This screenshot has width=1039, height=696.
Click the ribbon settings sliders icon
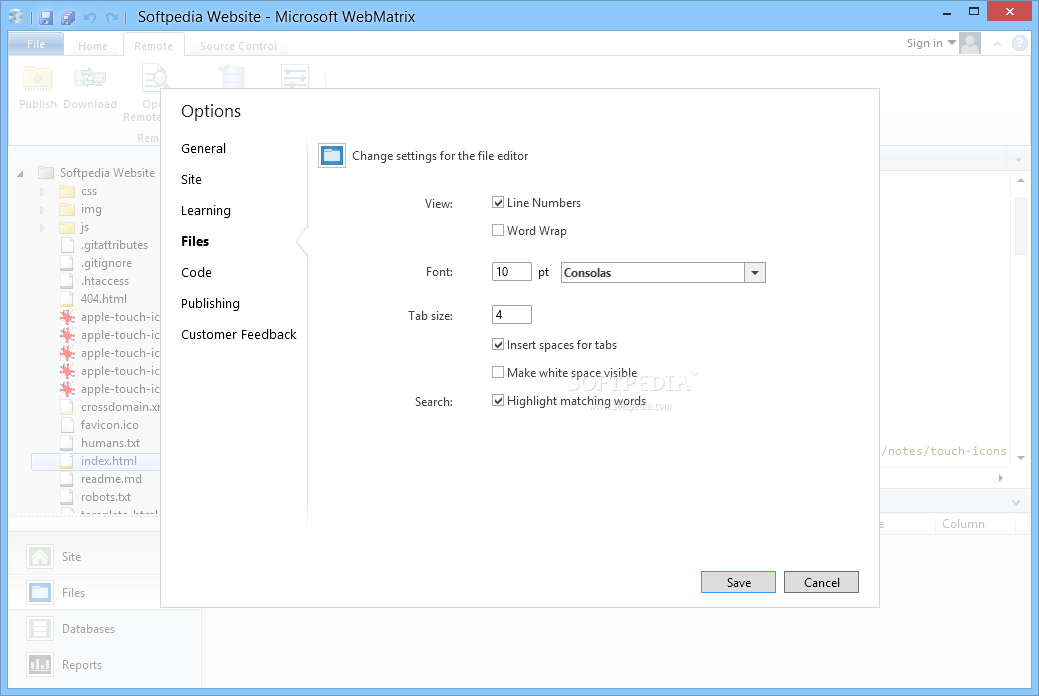pos(295,77)
